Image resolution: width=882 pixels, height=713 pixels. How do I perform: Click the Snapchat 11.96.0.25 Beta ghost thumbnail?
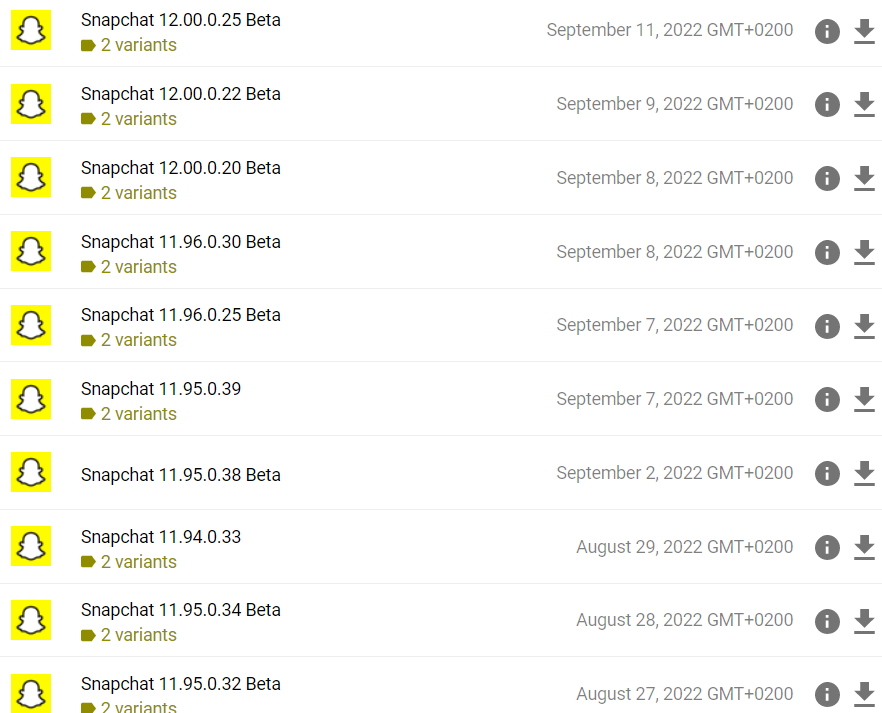(x=31, y=325)
